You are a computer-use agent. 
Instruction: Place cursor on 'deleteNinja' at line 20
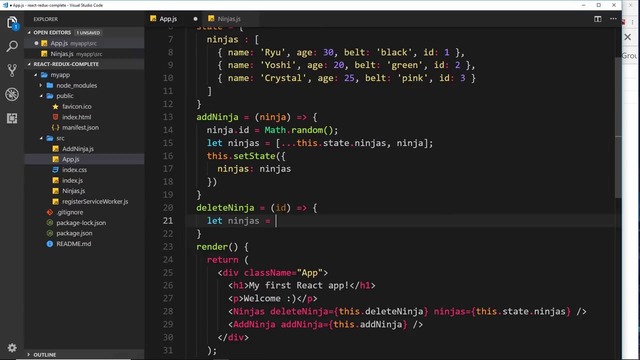(225, 208)
